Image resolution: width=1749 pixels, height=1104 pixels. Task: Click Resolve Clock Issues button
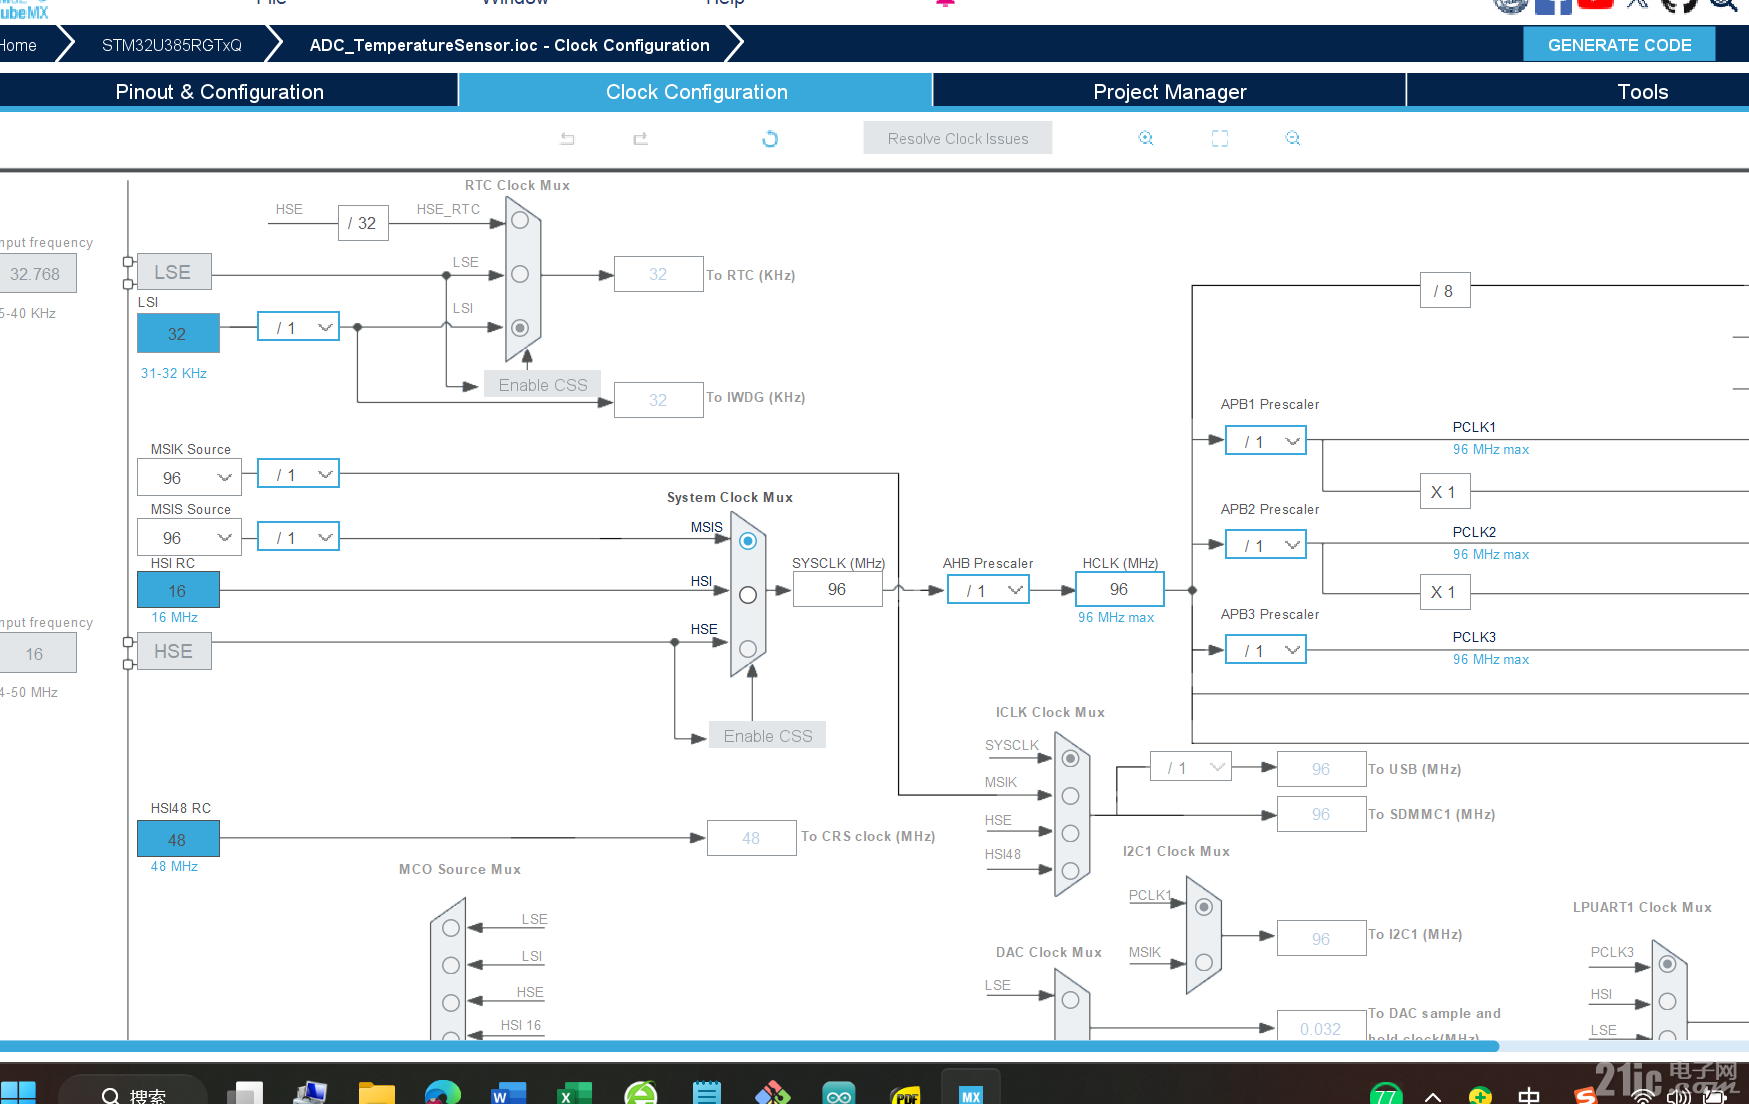(957, 138)
